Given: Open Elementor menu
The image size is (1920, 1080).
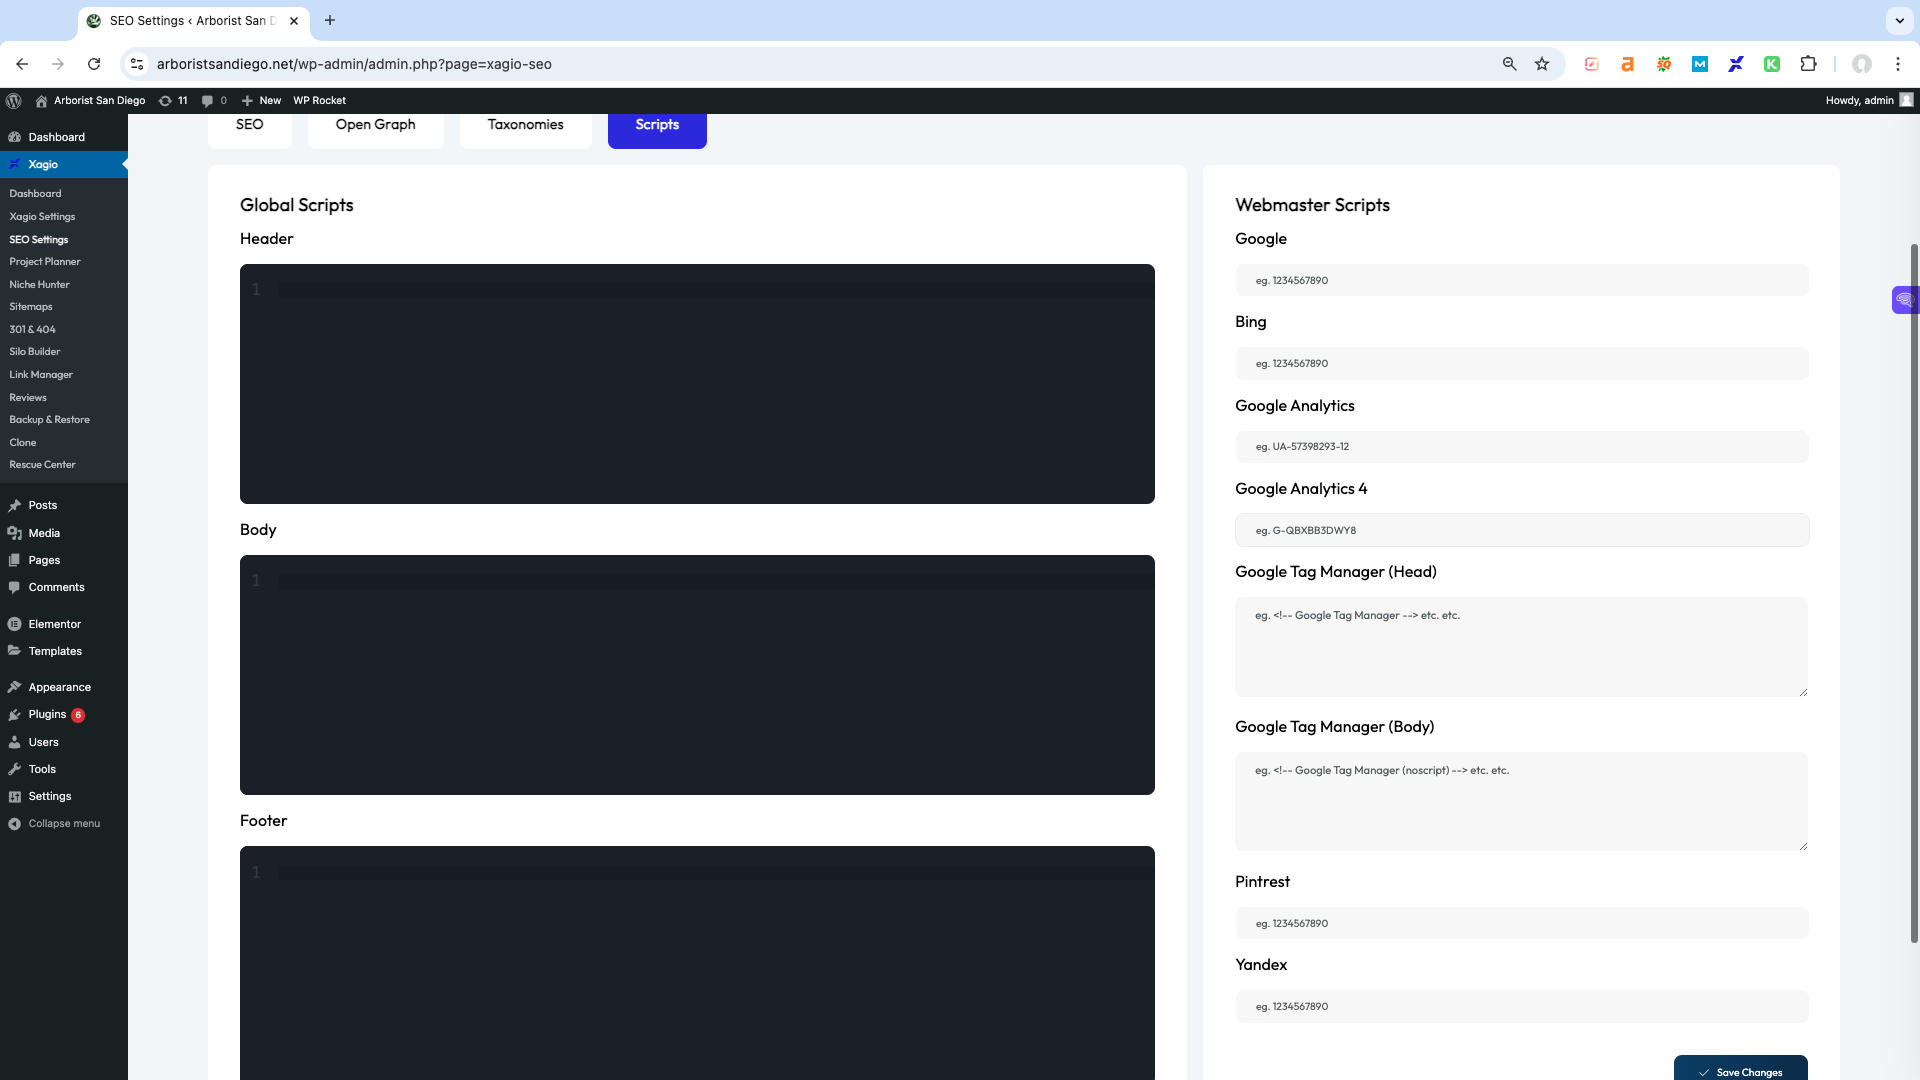Looking at the screenshot, I should tap(64, 624).
